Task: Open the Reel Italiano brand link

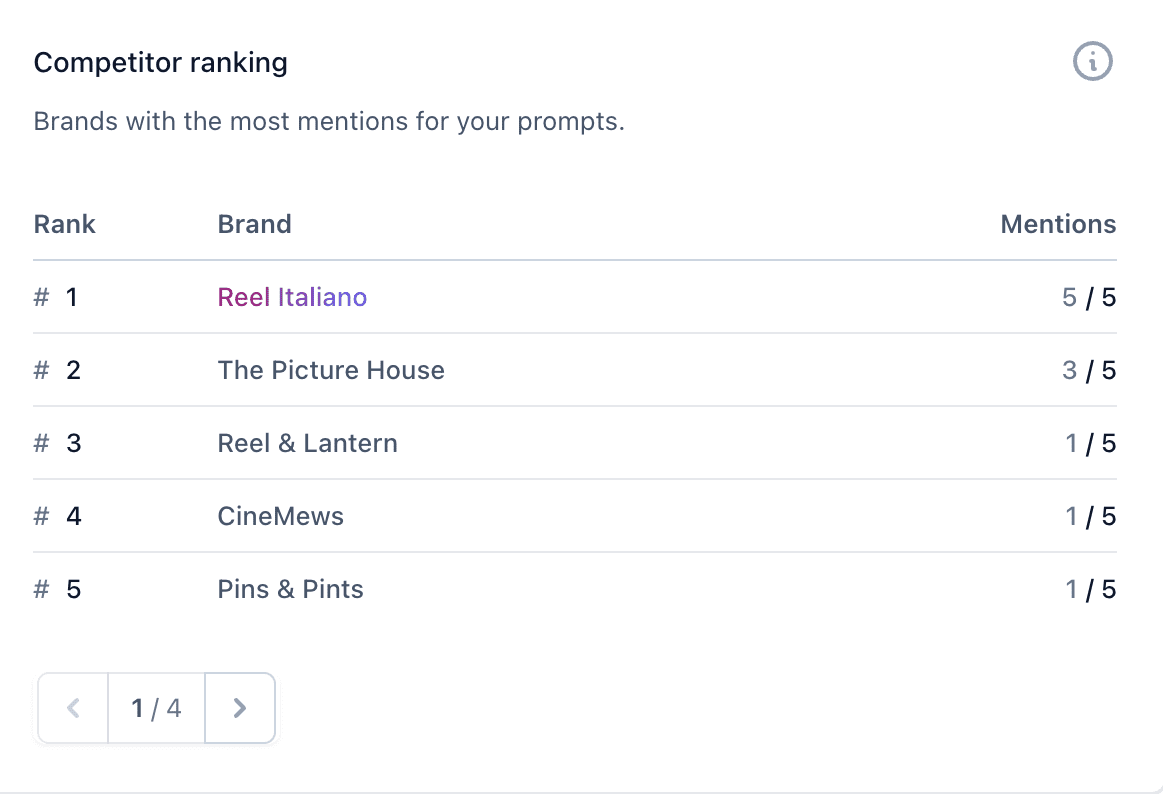Action: pos(292,297)
